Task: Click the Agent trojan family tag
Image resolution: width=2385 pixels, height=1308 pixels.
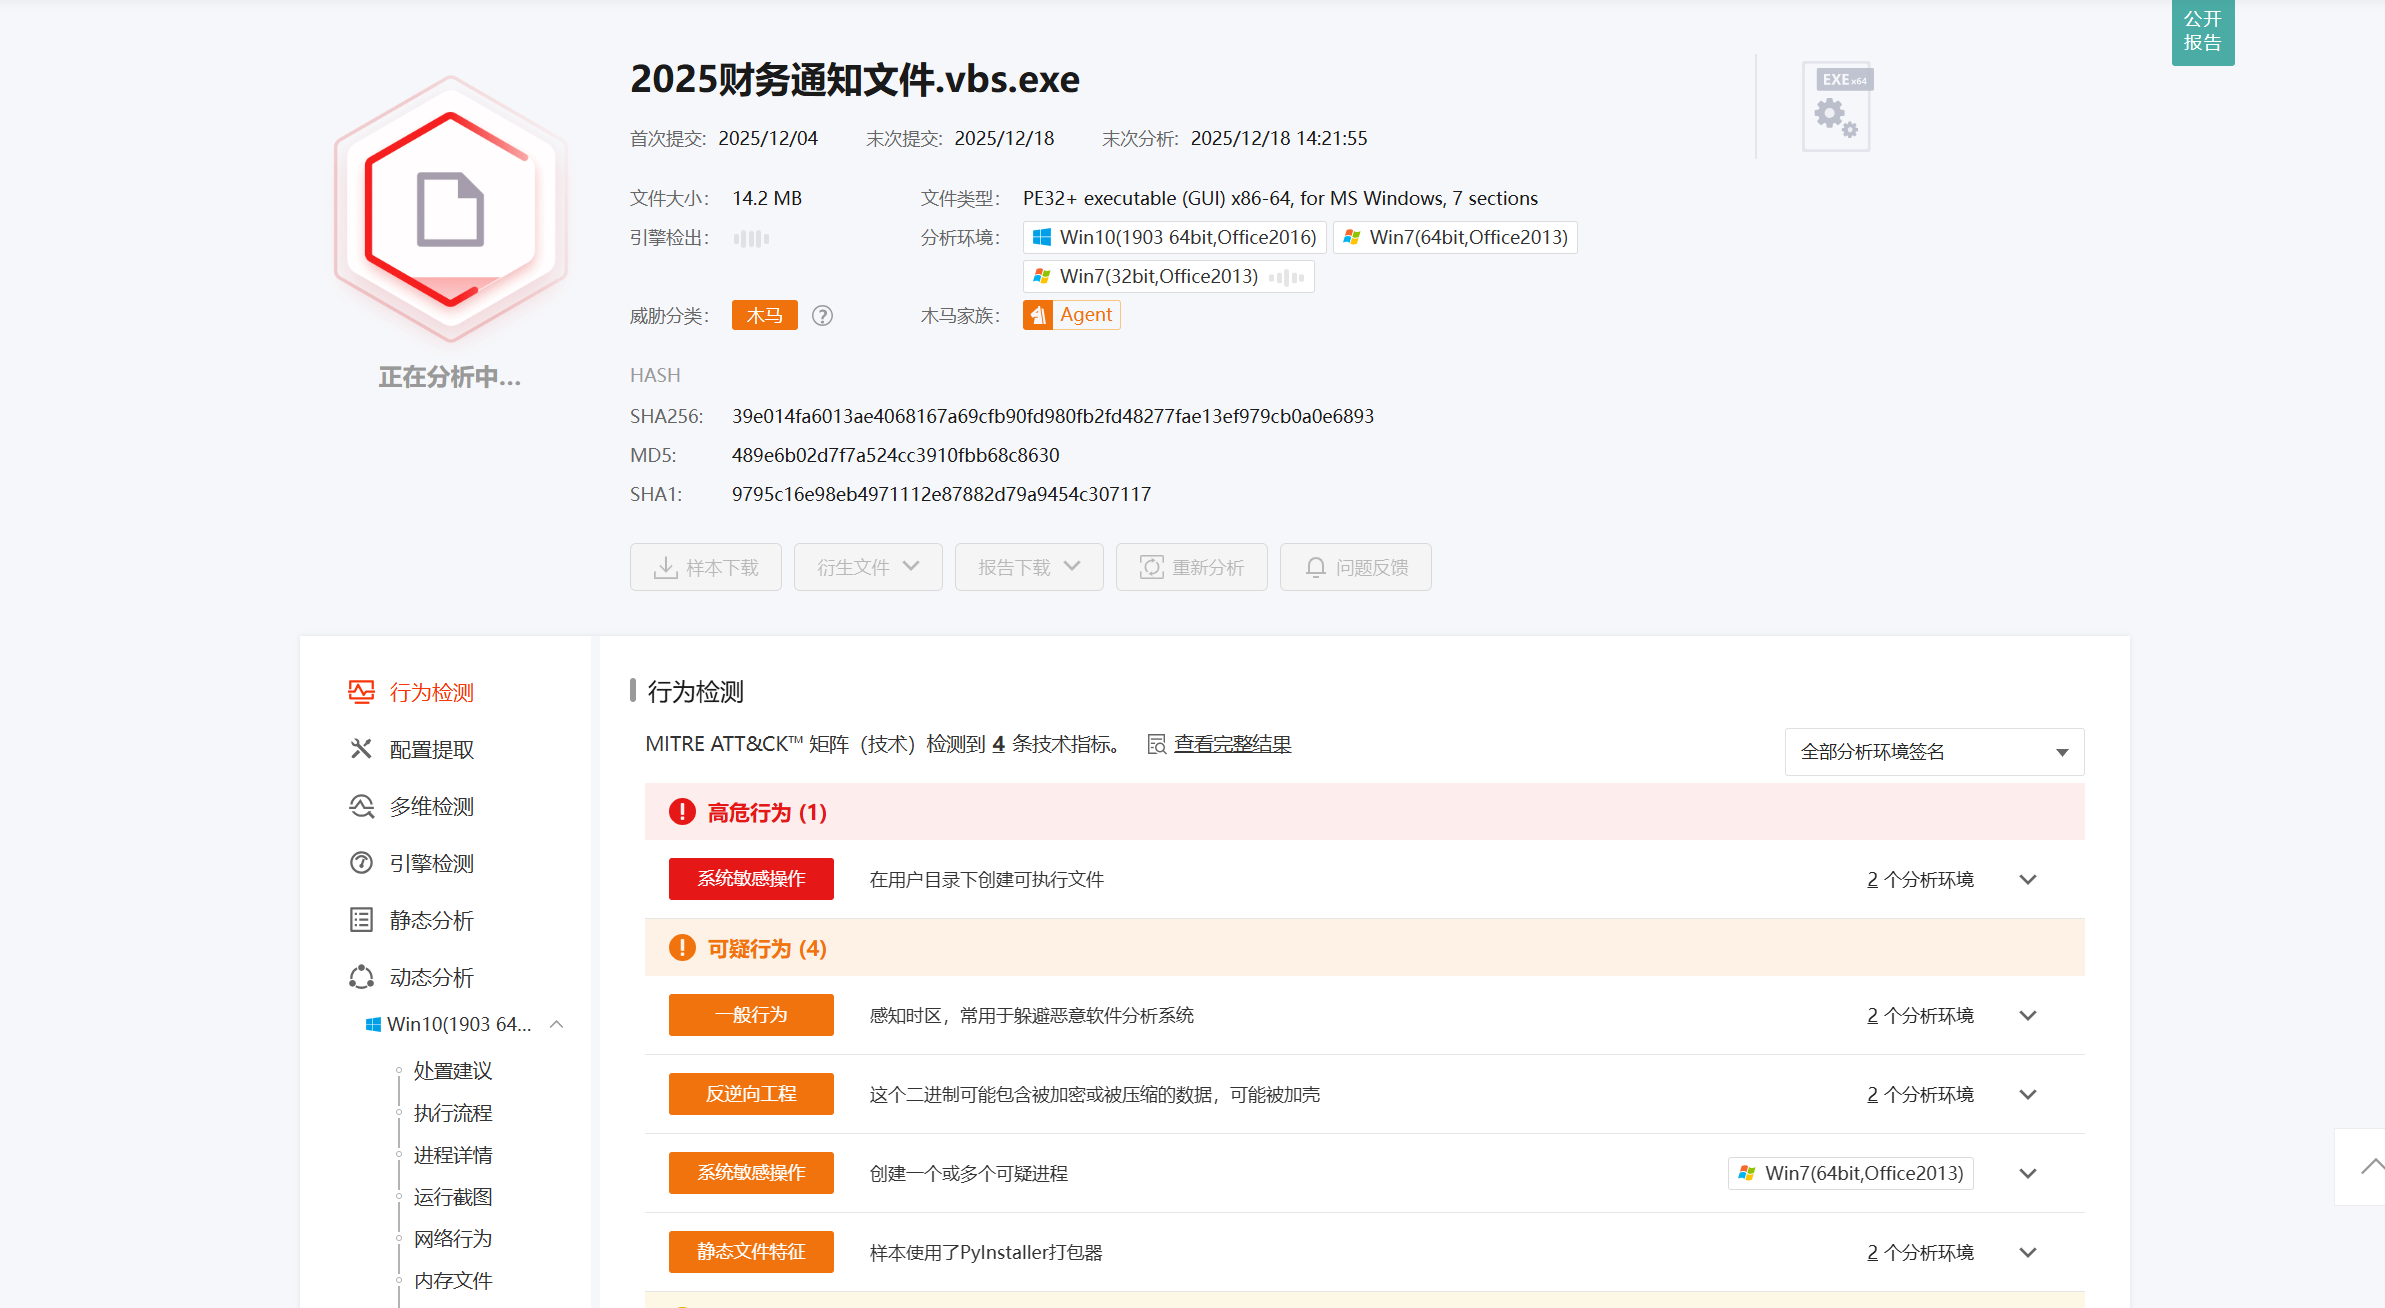Action: 1071,315
